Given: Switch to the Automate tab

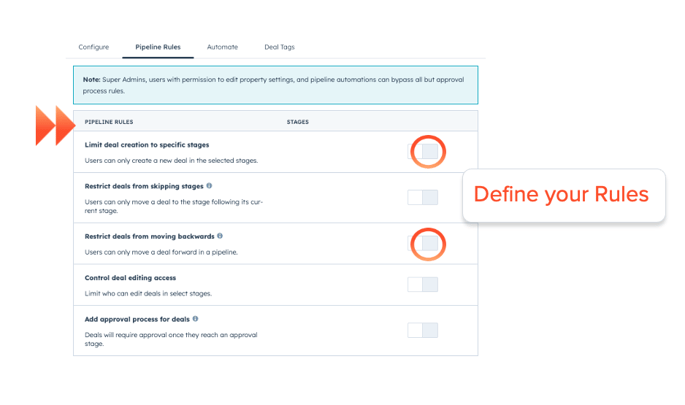Looking at the screenshot, I should point(222,47).
